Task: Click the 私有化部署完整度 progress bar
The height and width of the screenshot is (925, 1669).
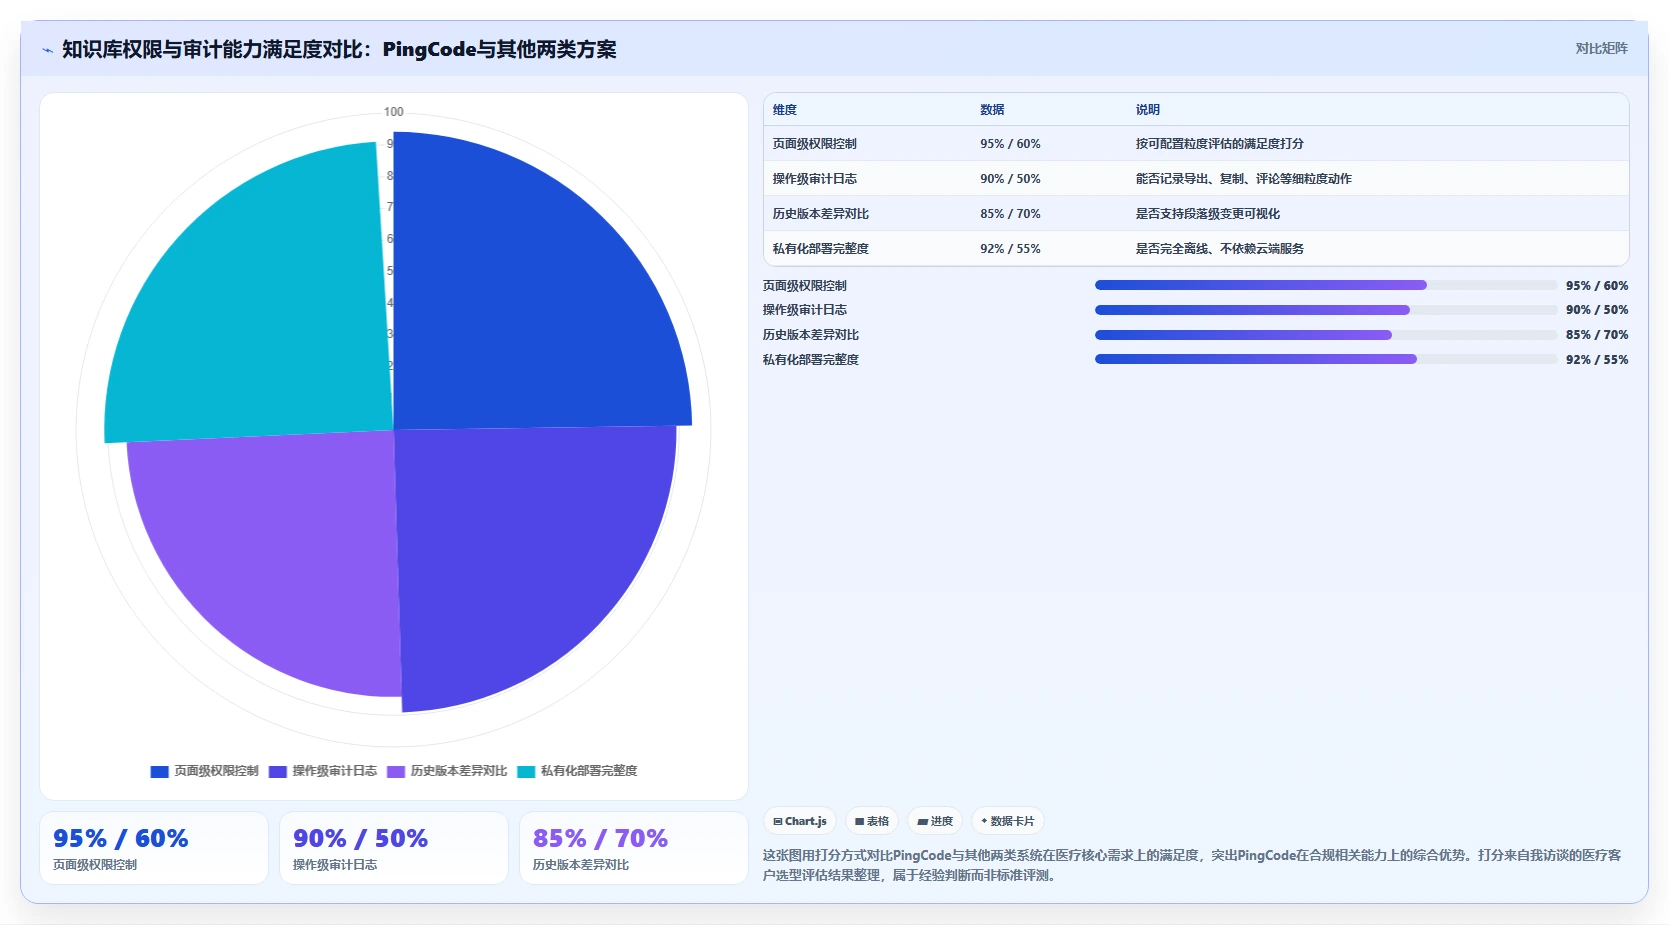Action: point(1326,359)
